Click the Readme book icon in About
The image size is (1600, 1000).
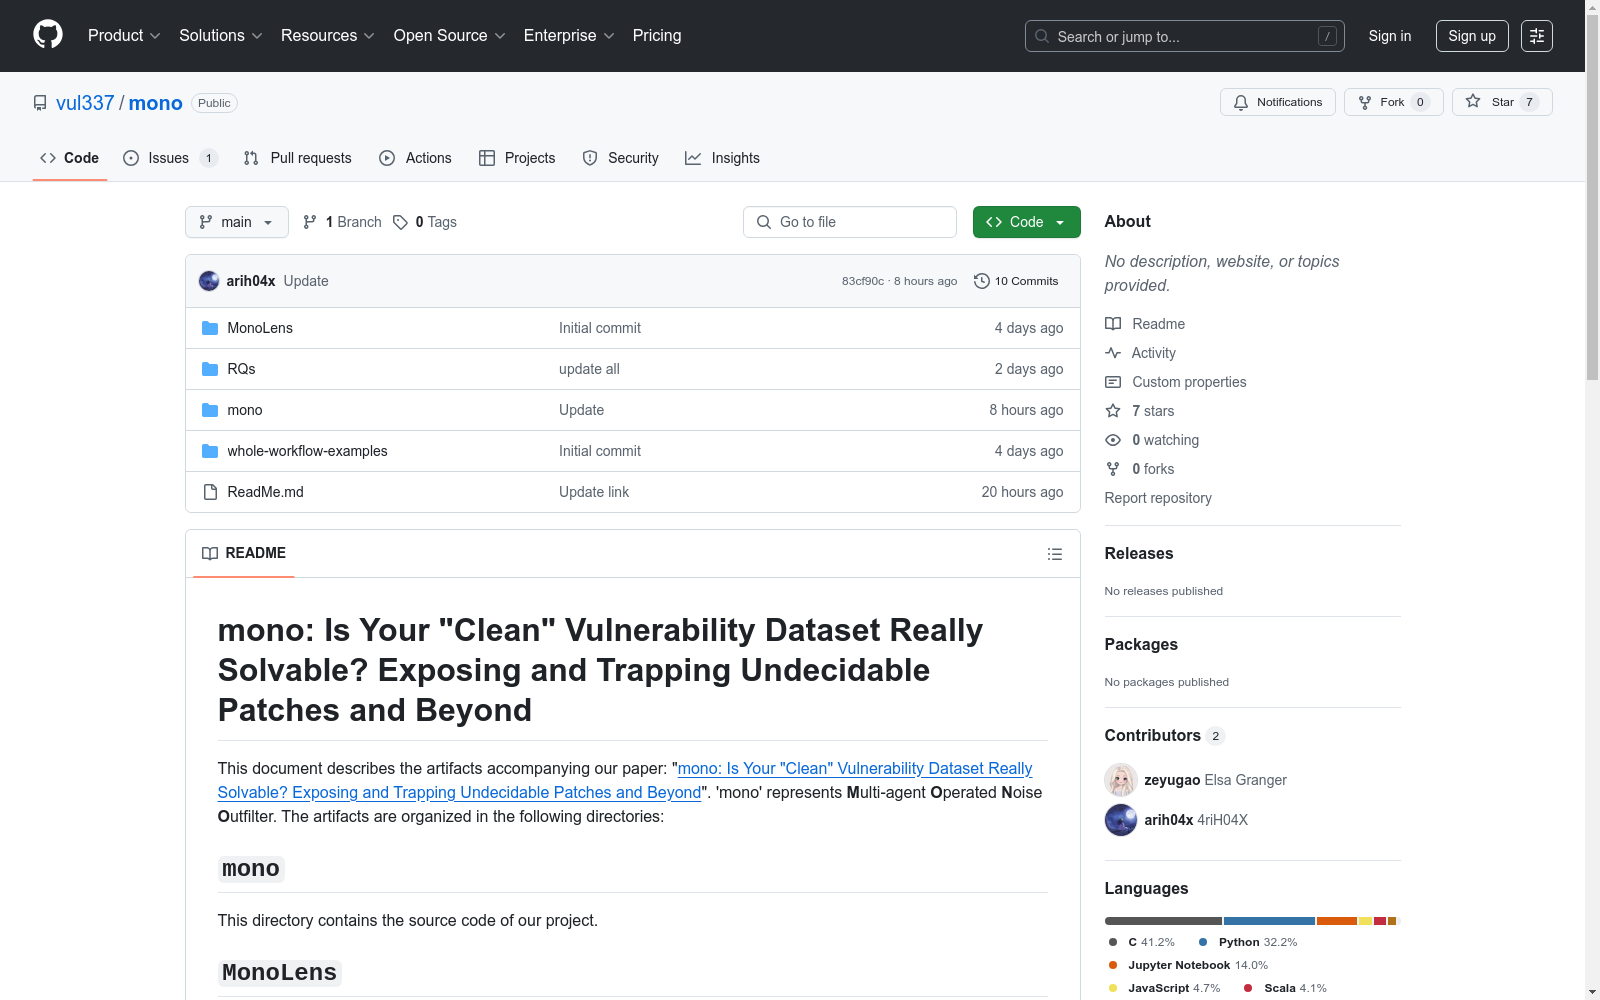click(1113, 324)
